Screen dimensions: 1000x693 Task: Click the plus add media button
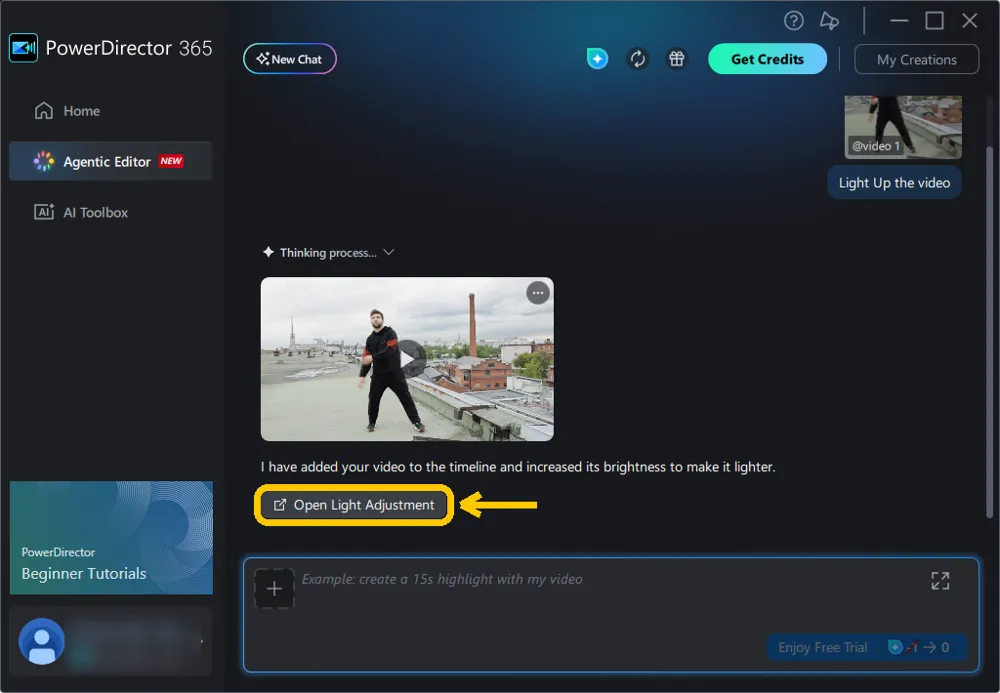pyautogui.click(x=274, y=588)
